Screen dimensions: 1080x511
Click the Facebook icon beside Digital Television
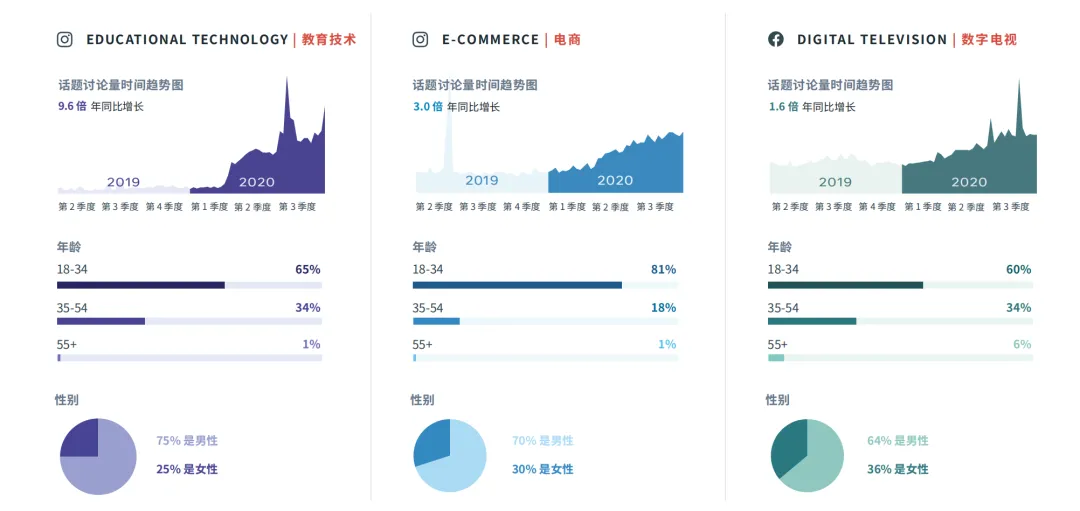coord(776,39)
